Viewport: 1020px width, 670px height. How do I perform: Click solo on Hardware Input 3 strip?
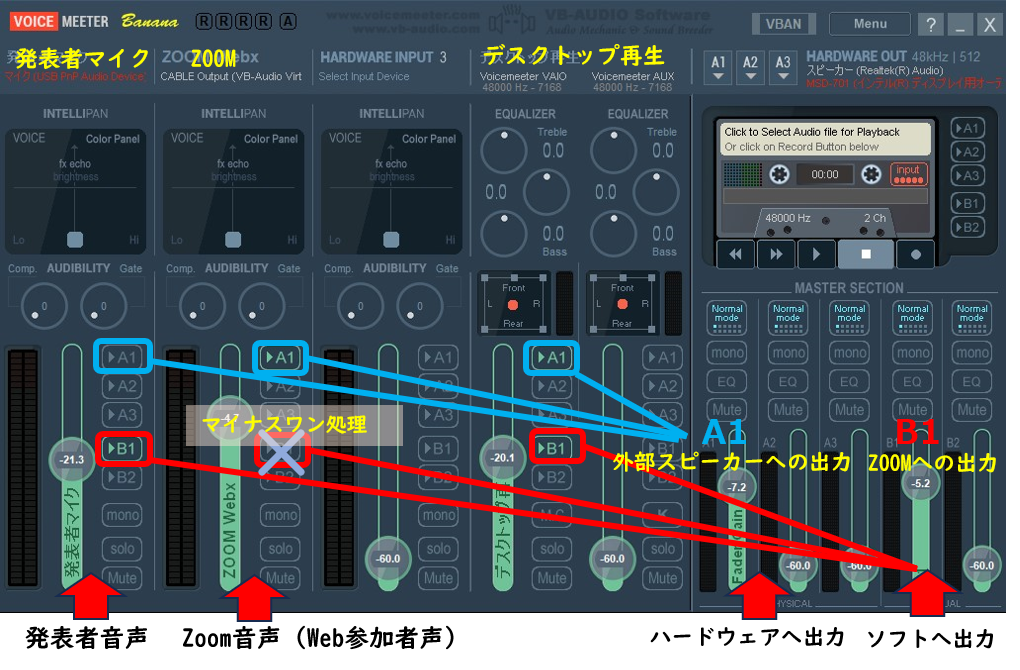(438, 549)
